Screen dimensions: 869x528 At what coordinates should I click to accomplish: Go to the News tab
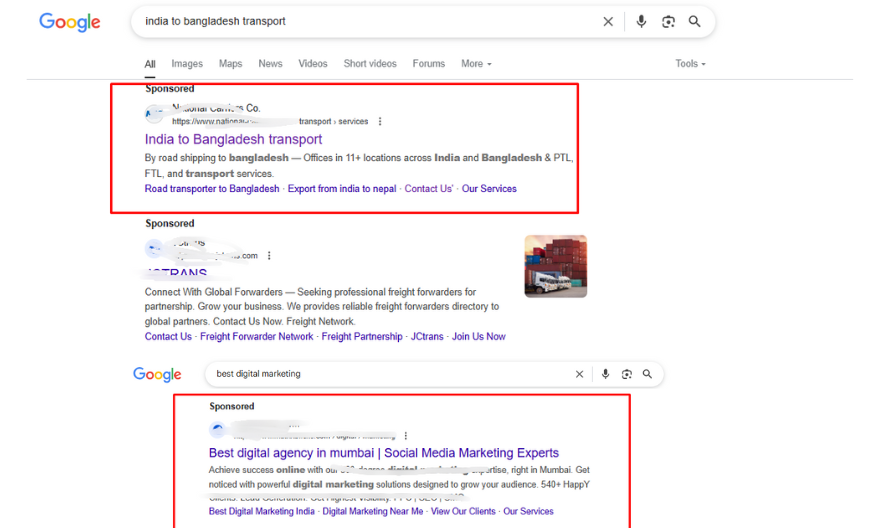[270, 64]
